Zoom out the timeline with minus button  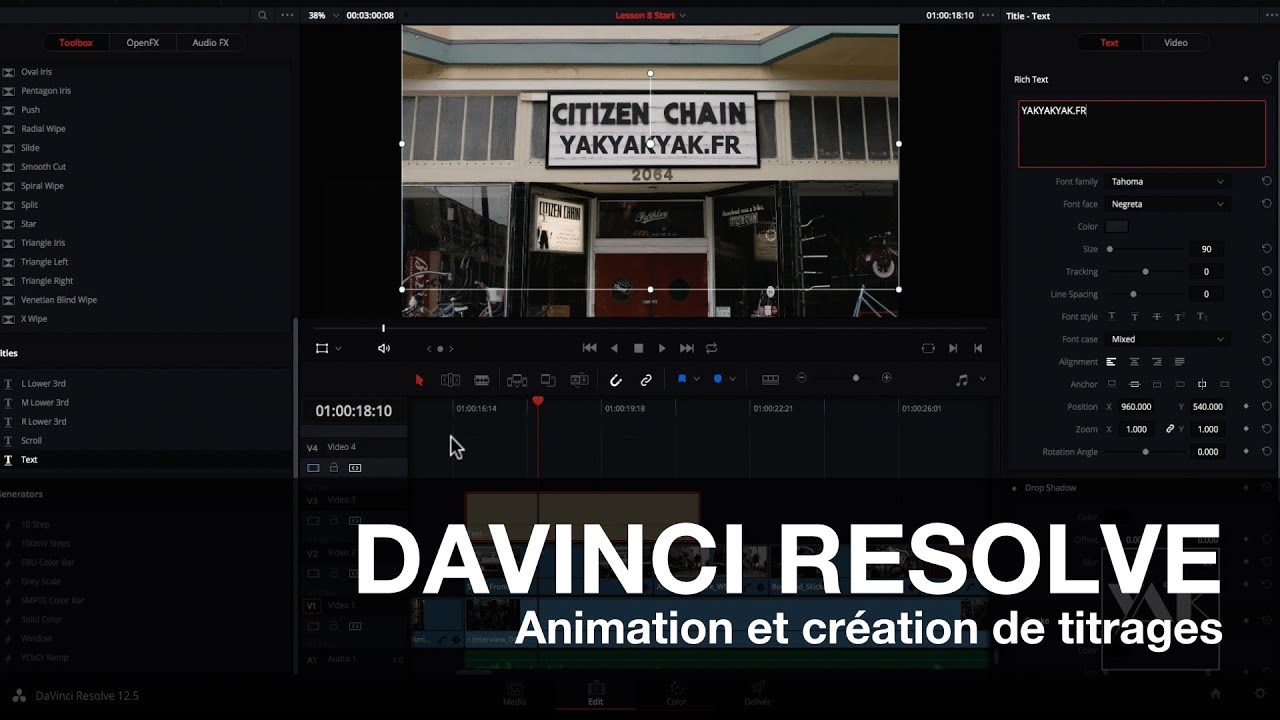coord(801,378)
